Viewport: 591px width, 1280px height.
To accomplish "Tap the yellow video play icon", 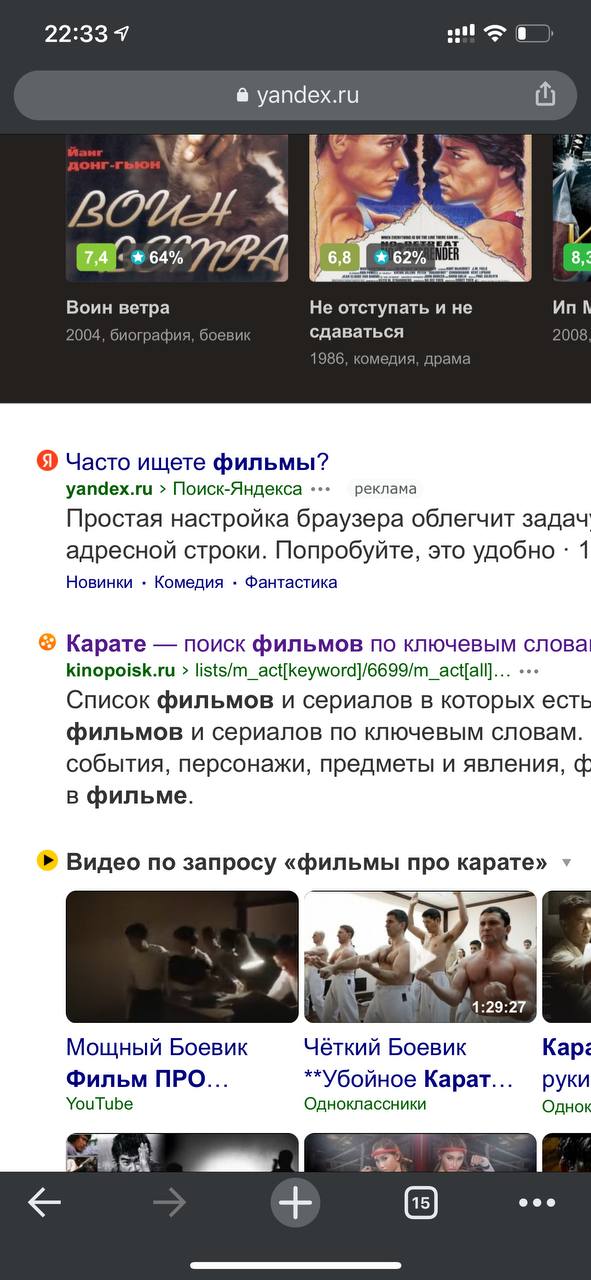I will coord(47,861).
